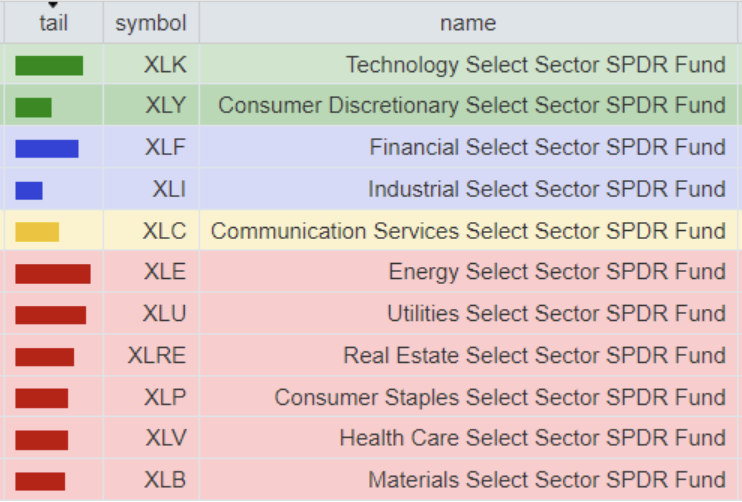Select the XLRE symbol cell

pyautogui.click(x=157, y=356)
